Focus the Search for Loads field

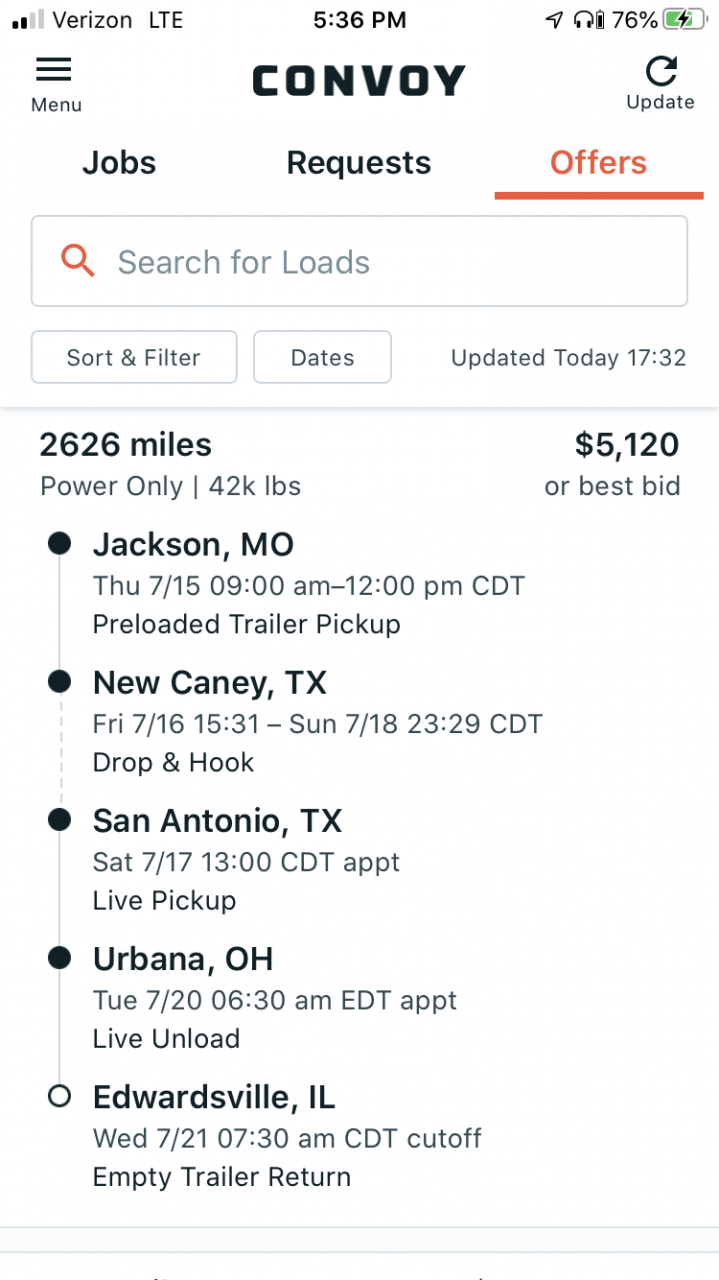pyautogui.click(x=359, y=261)
